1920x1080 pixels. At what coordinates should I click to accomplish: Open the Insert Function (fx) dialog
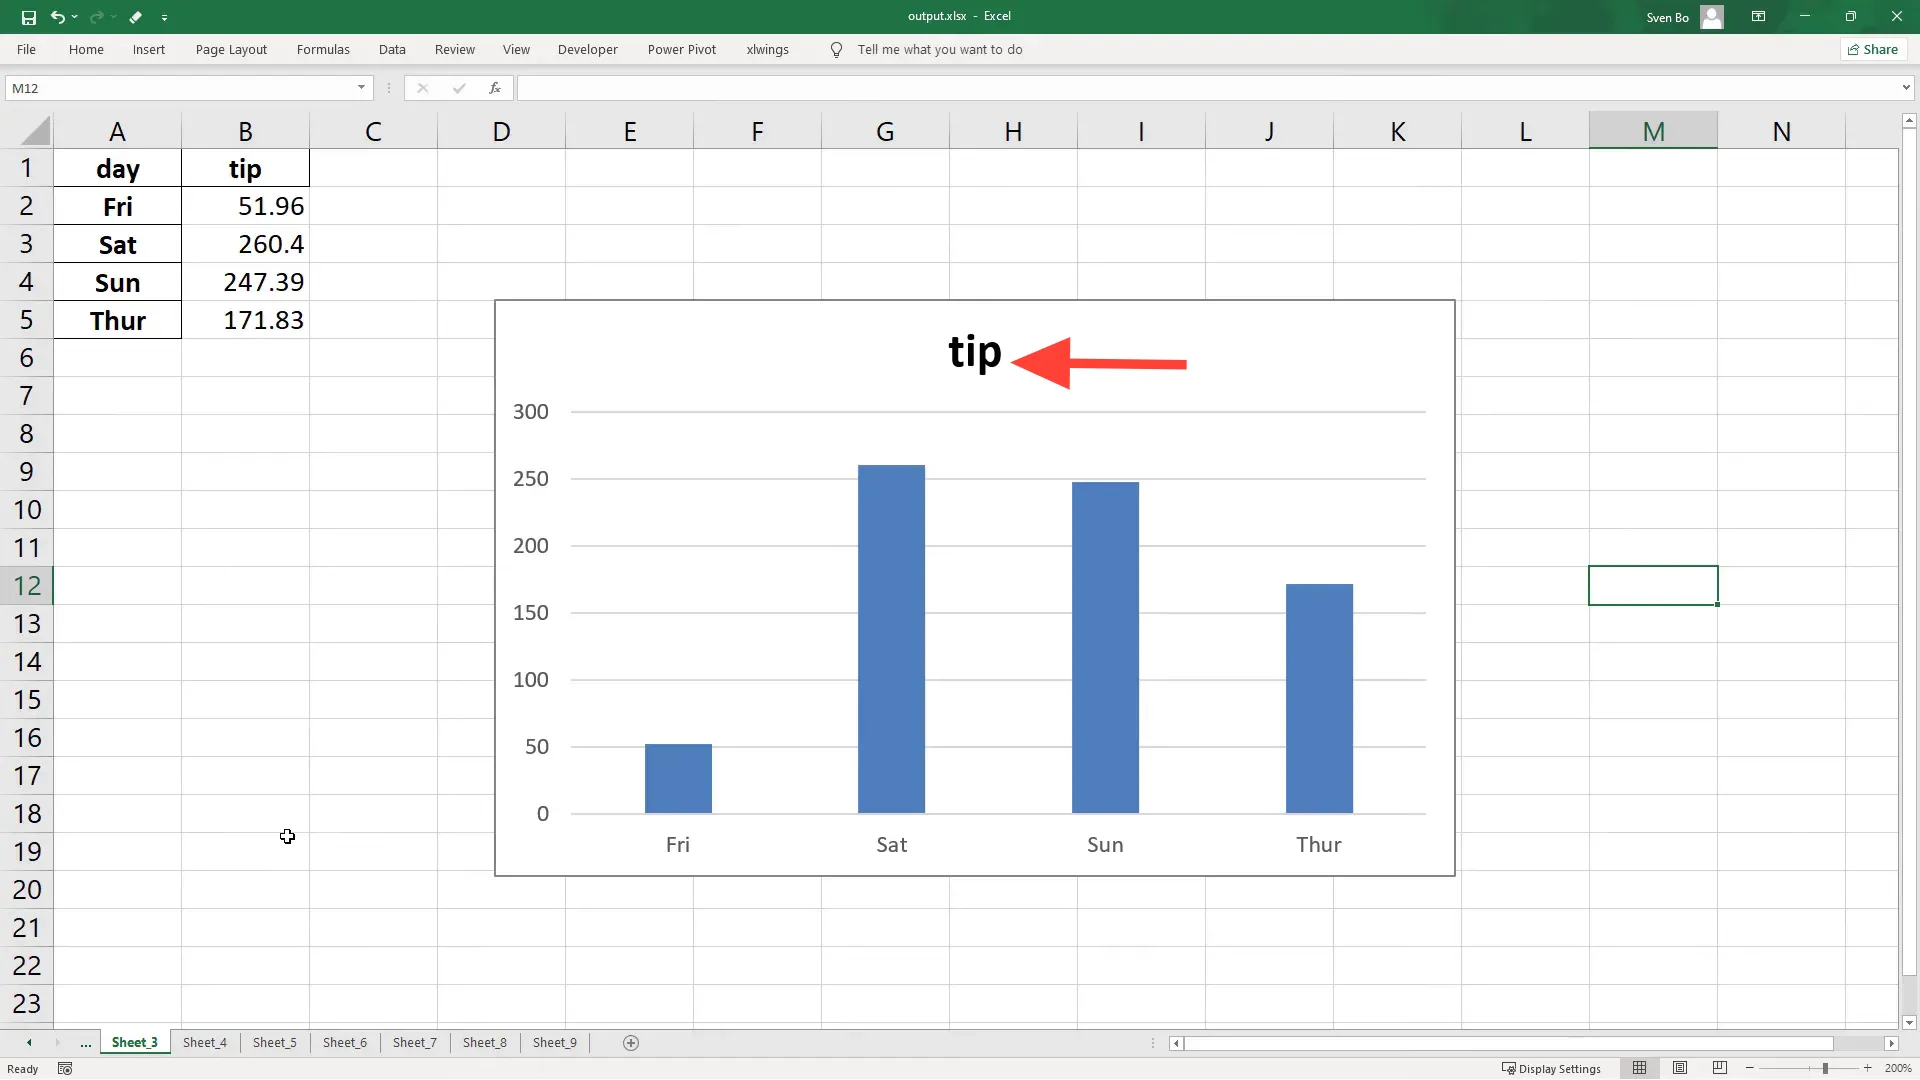click(495, 88)
